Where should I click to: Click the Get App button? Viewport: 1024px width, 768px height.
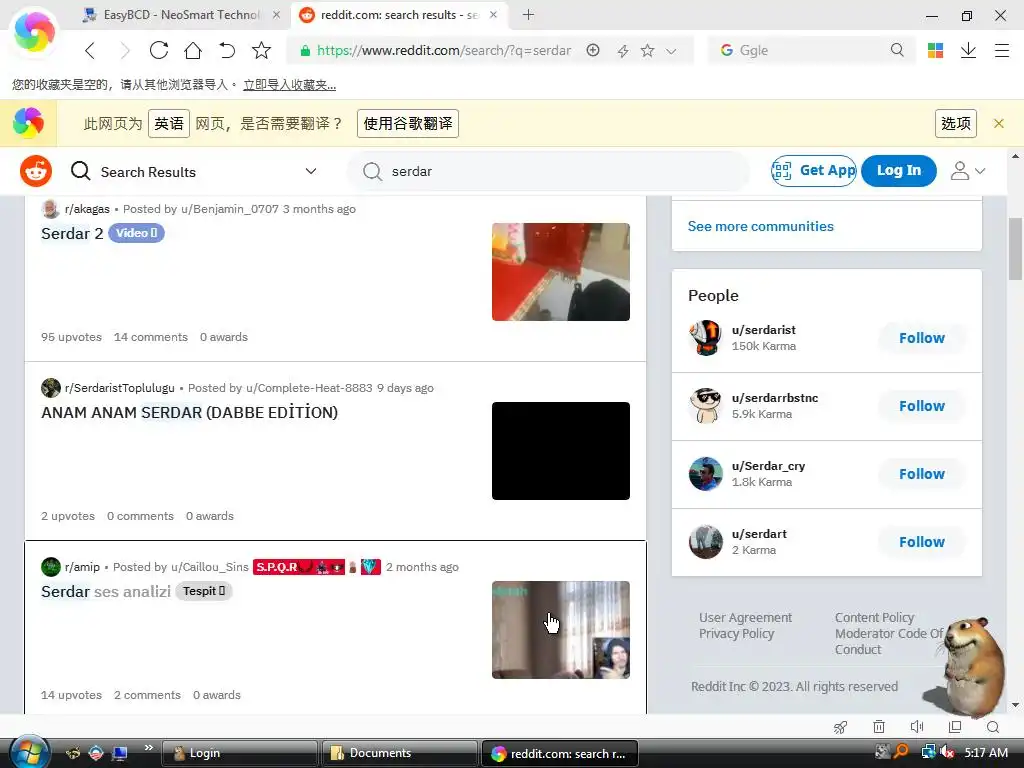(814, 170)
